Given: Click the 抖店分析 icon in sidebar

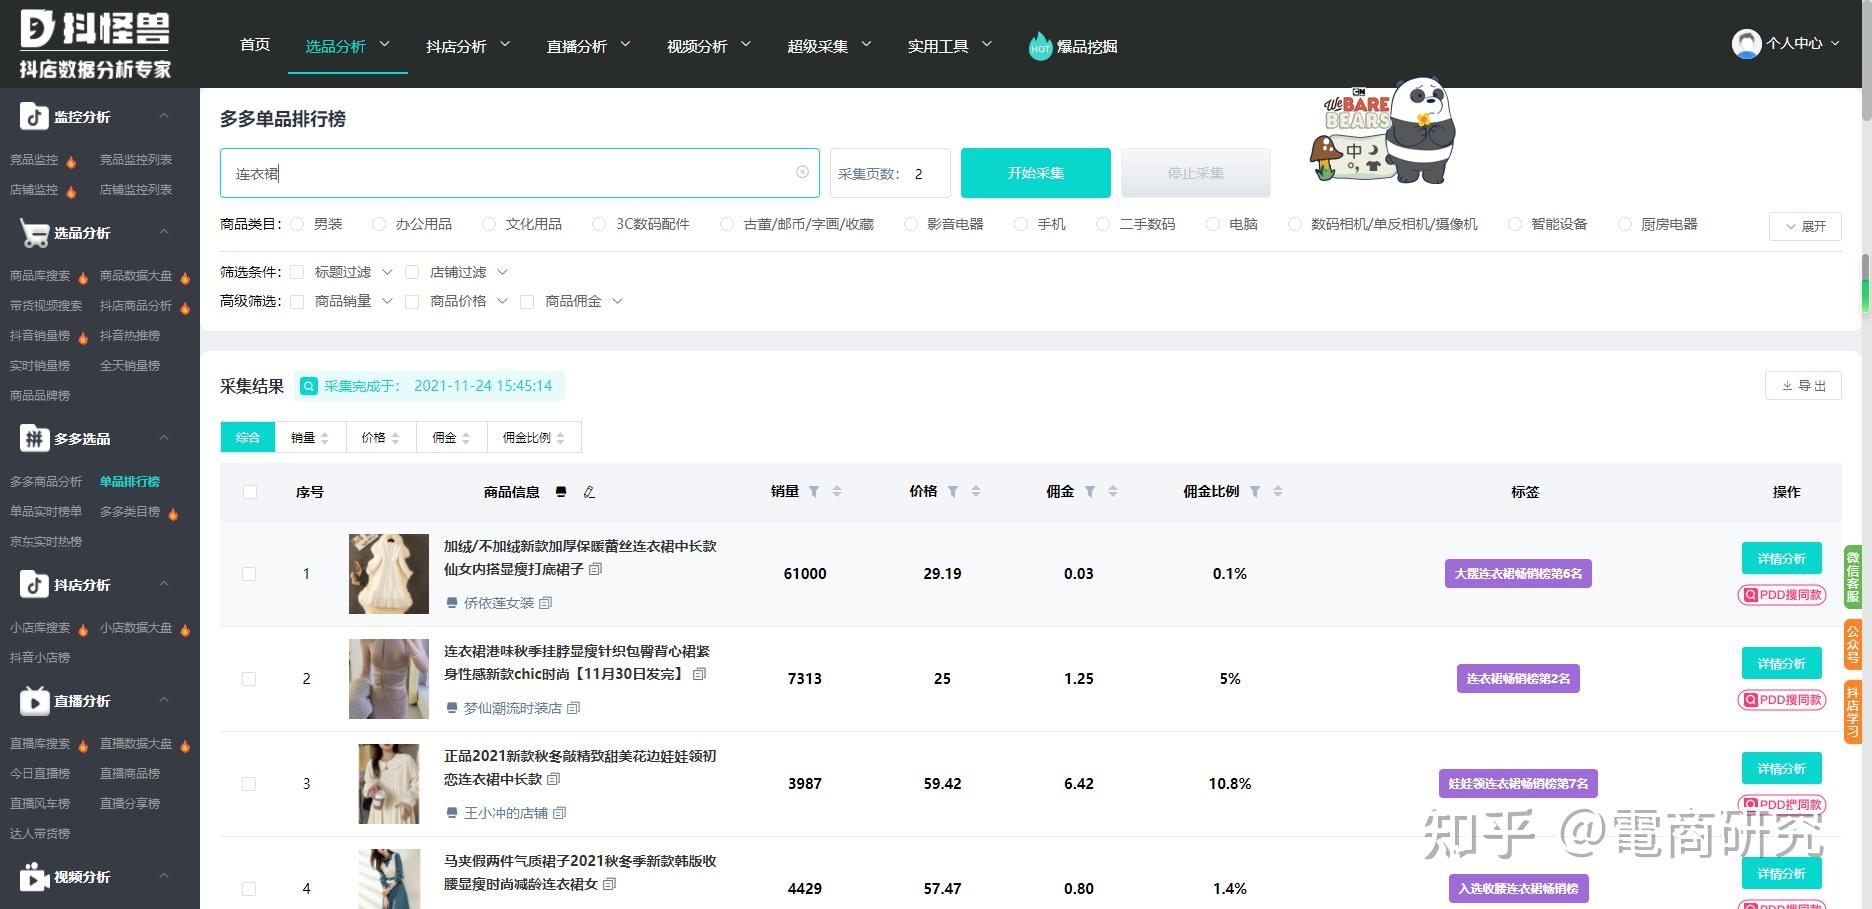Looking at the screenshot, I should click(x=34, y=584).
